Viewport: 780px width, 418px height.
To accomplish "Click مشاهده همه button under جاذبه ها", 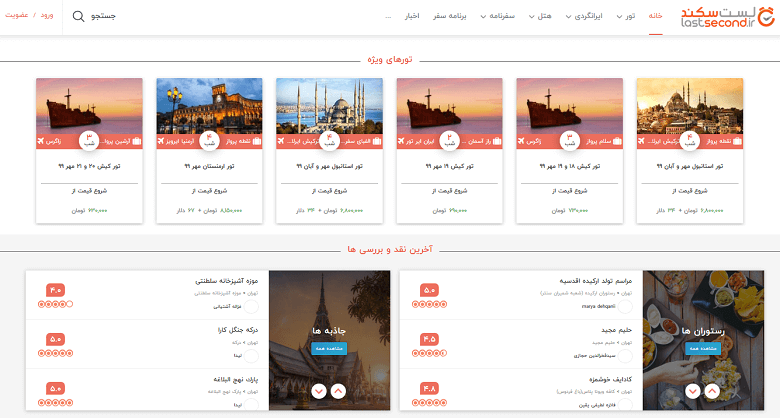I will point(328,348).
